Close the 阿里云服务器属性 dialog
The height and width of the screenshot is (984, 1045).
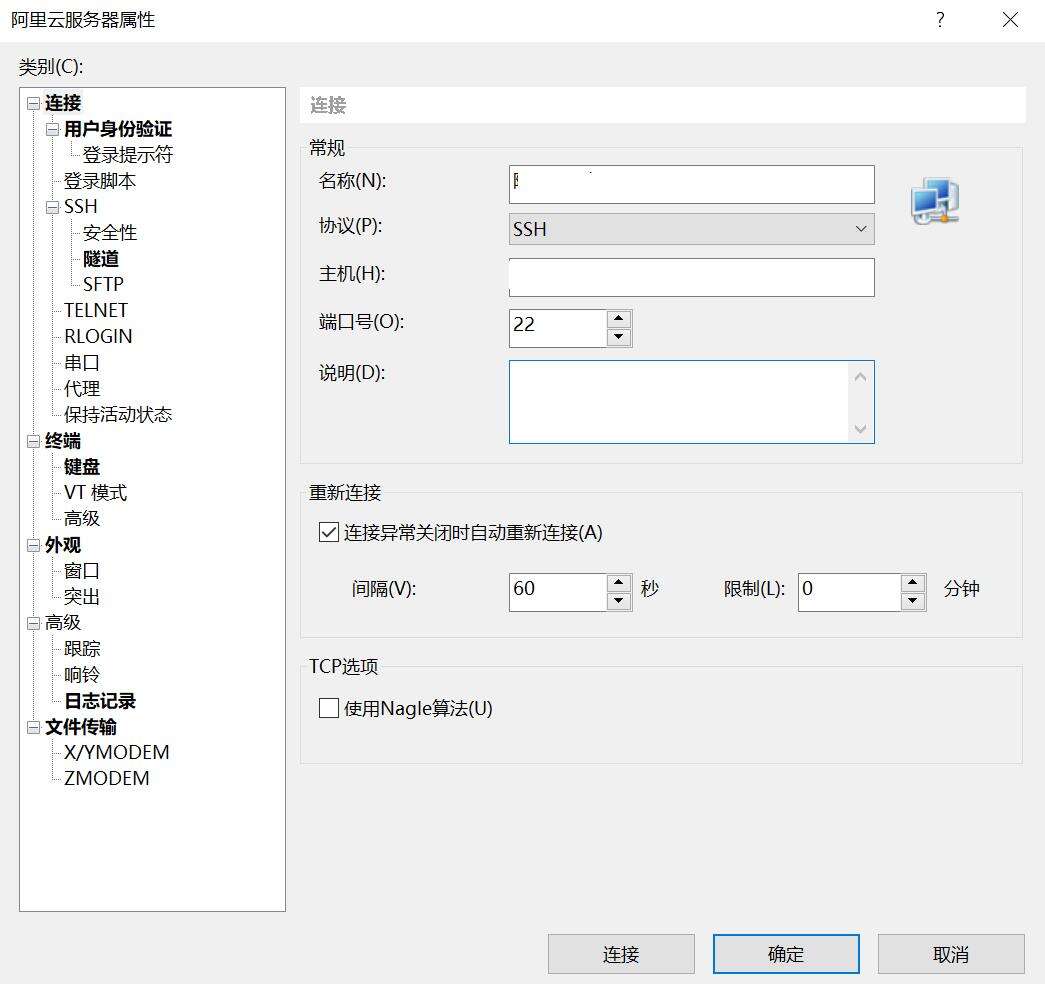tap(1010, 20)
